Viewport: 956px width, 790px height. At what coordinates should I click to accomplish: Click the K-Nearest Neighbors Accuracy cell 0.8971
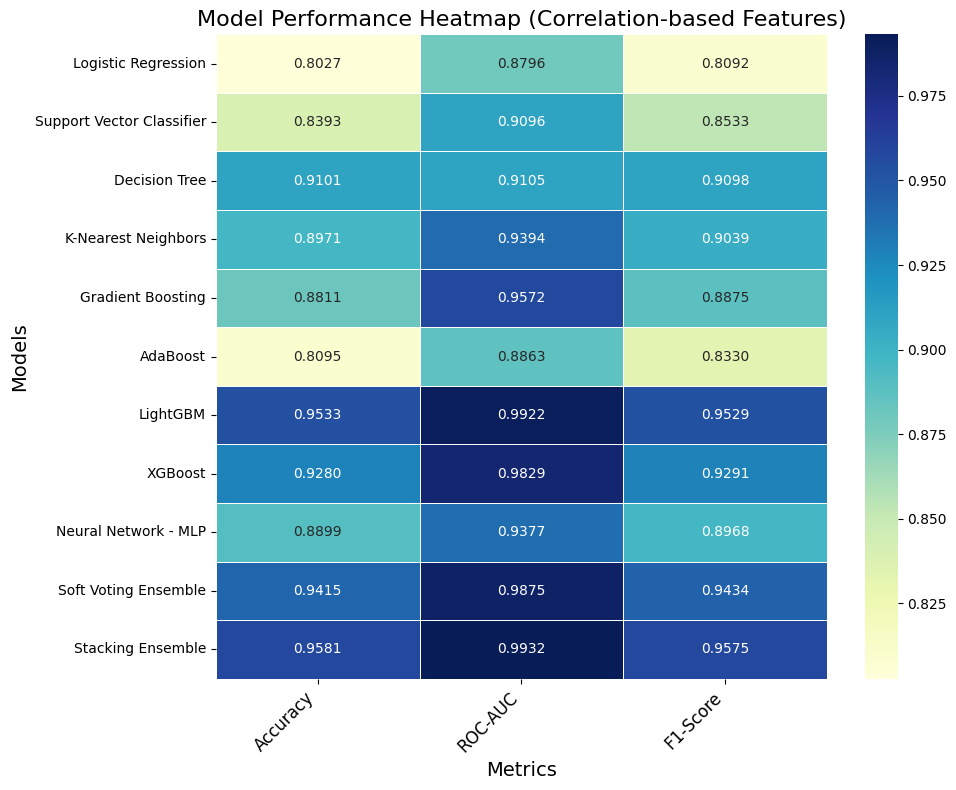318,239
